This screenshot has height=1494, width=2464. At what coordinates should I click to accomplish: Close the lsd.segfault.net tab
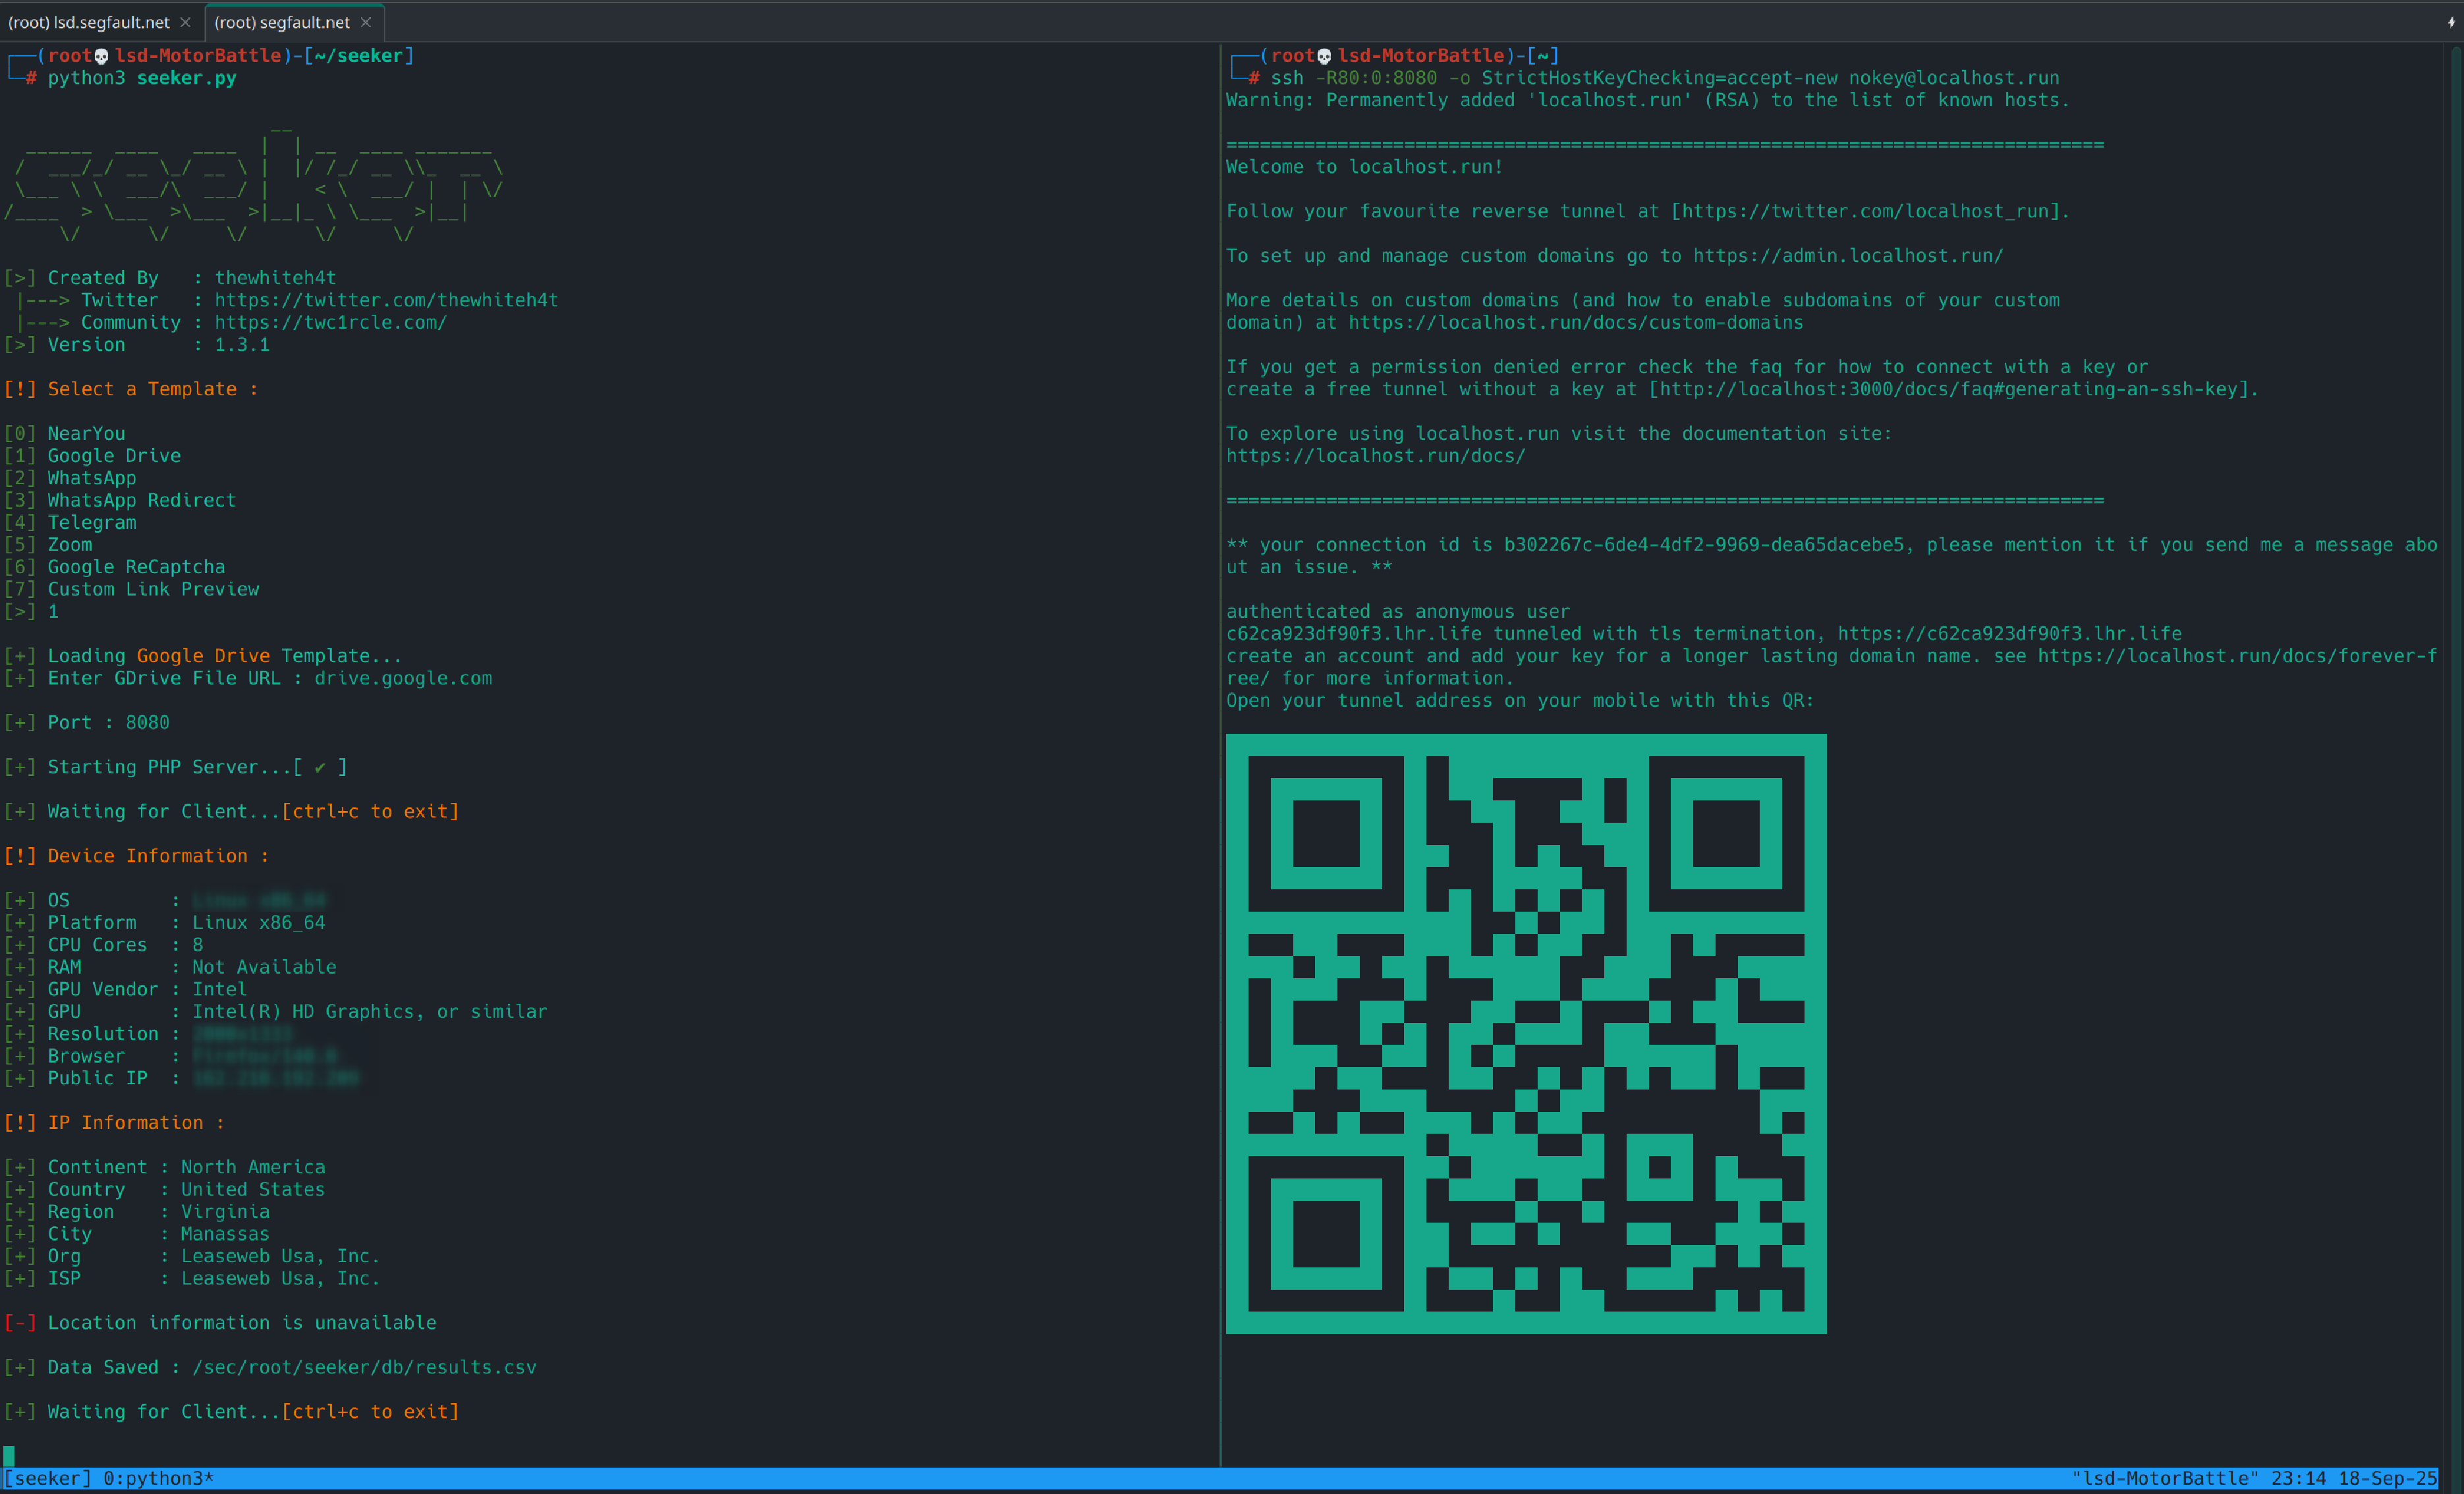tap(185, 22)
